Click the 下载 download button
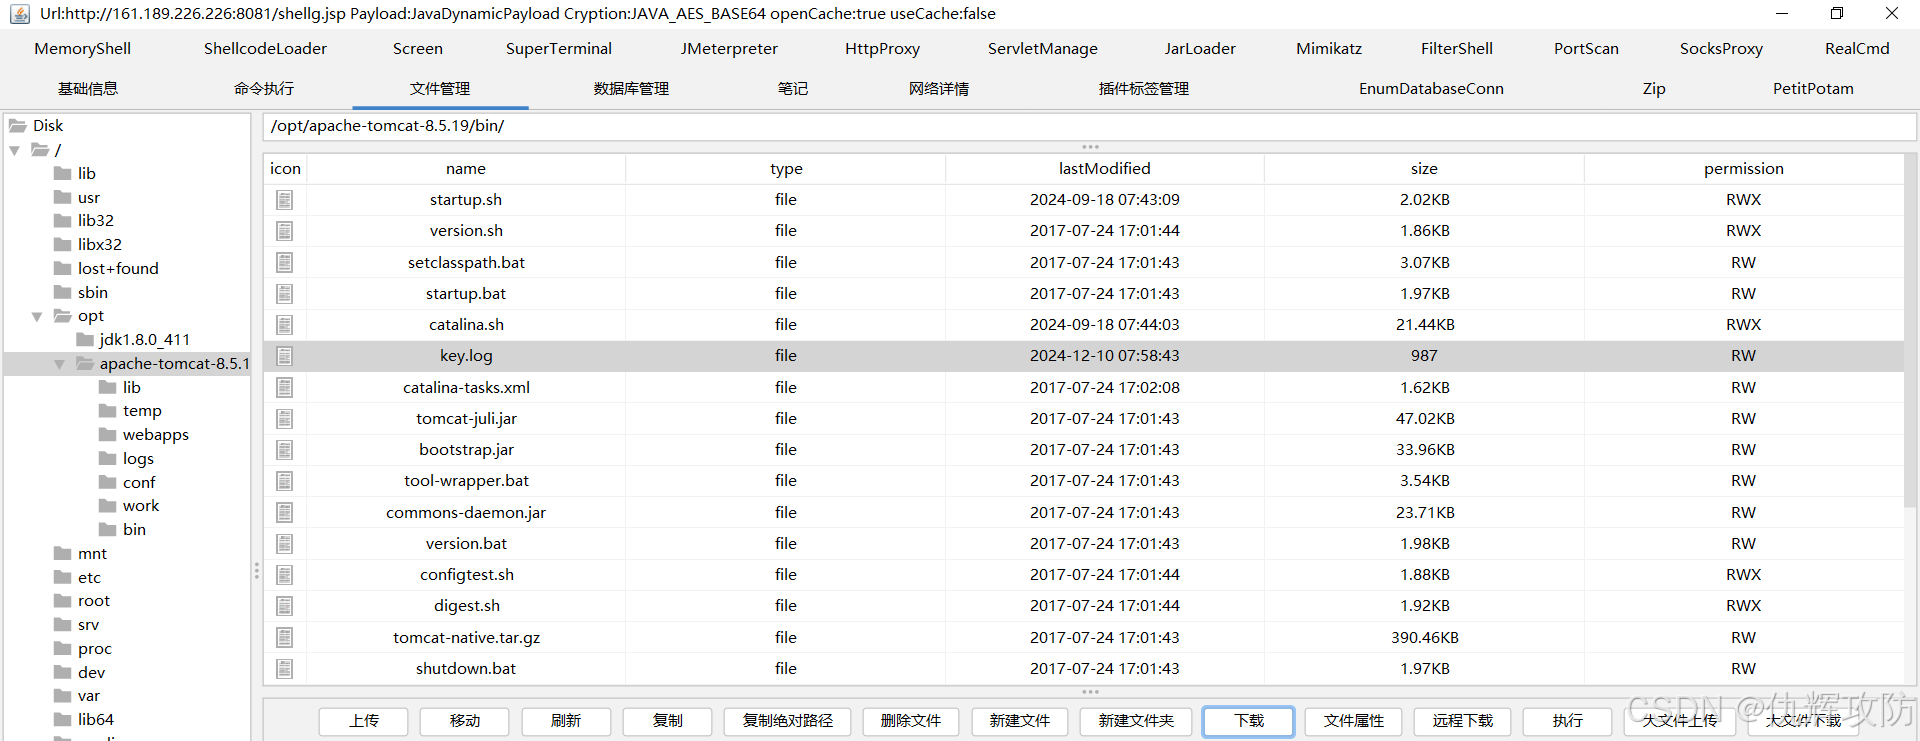 coord(1249,721)
